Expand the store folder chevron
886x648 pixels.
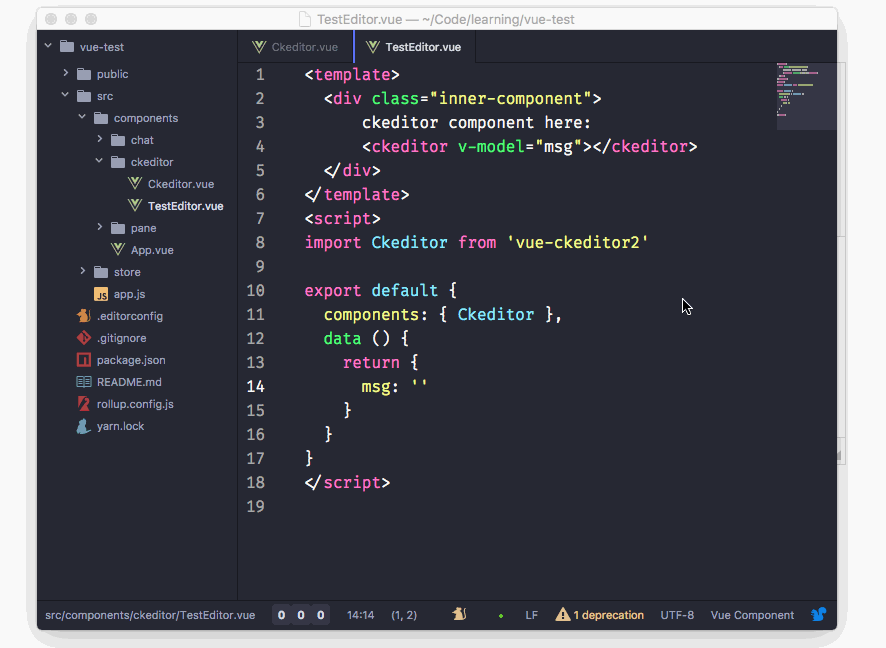(82, 271)
